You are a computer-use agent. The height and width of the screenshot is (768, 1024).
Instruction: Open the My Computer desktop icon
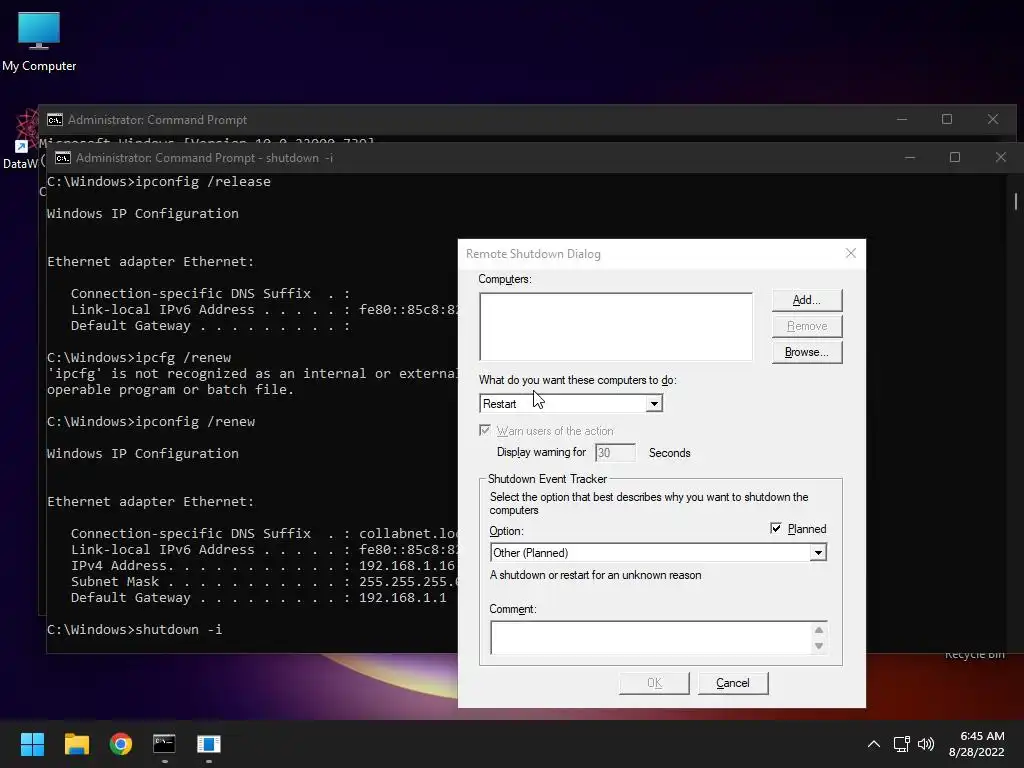pos(39,42)
